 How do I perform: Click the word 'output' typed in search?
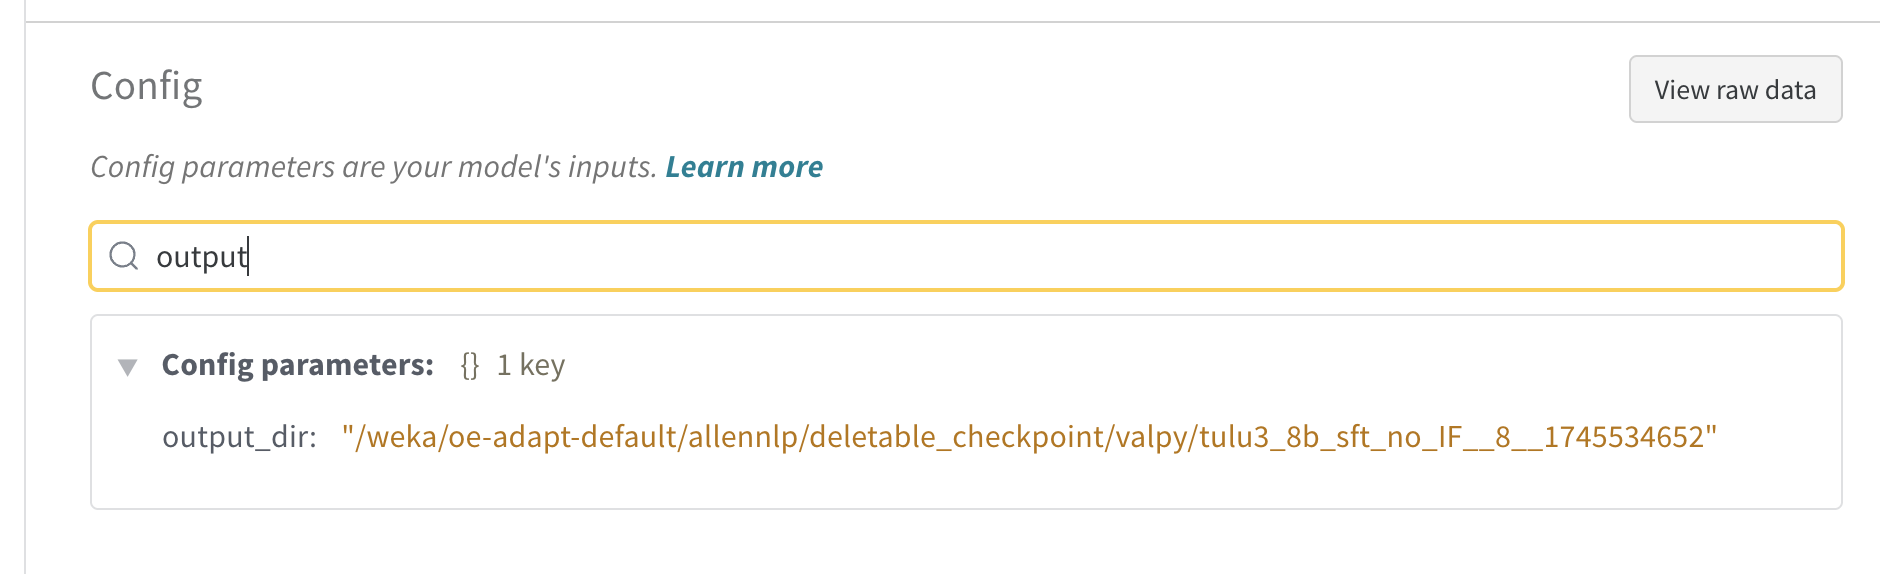(x=201, y=257)
